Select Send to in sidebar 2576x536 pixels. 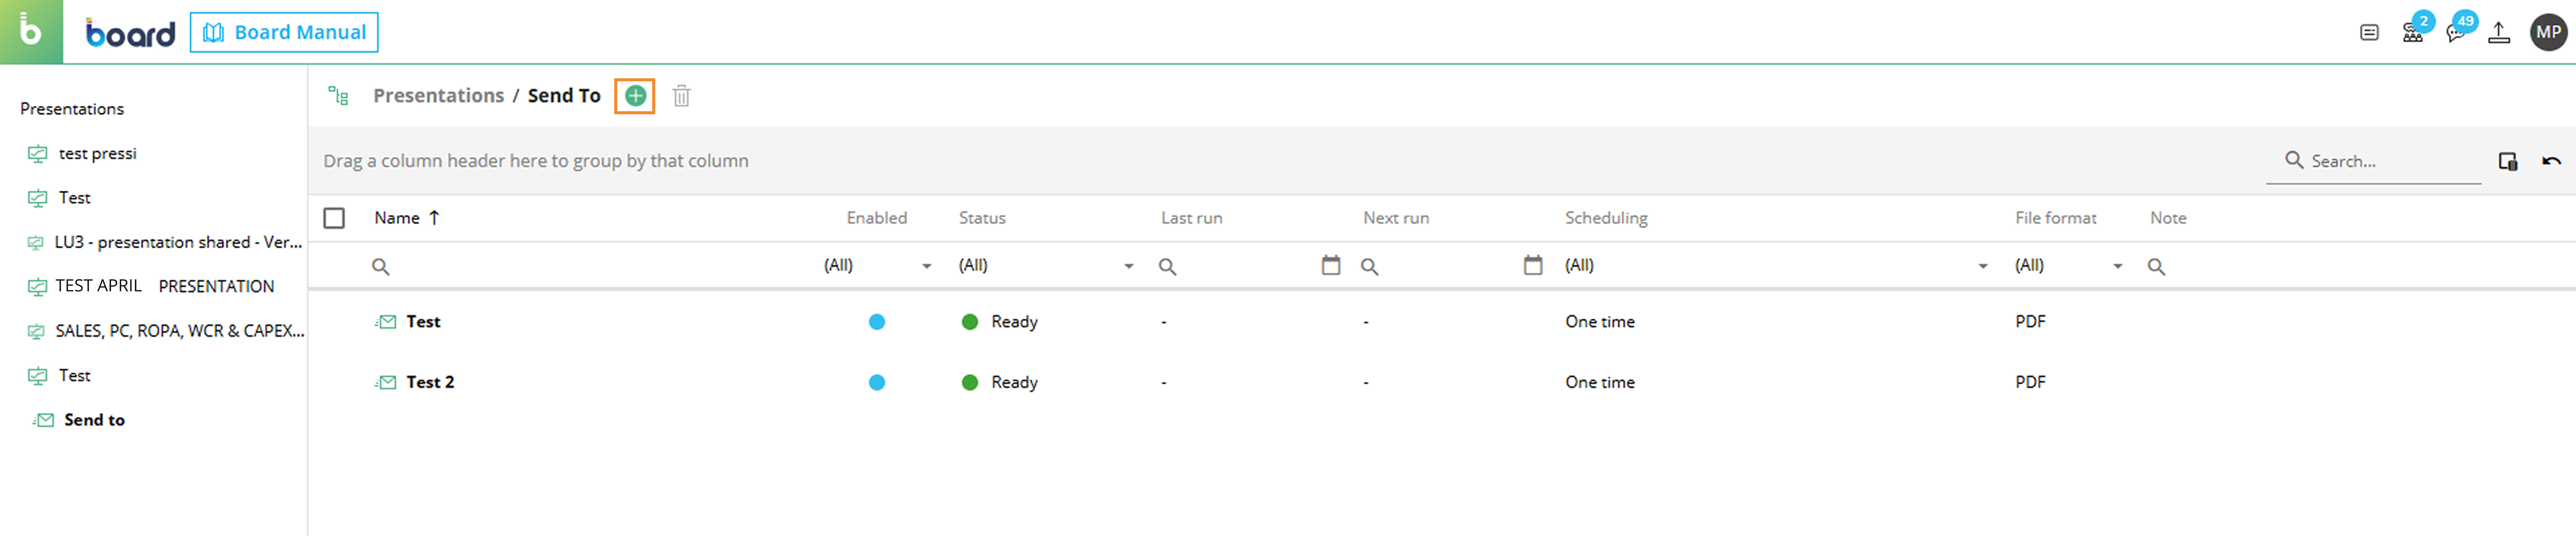[x=94, y=420]
